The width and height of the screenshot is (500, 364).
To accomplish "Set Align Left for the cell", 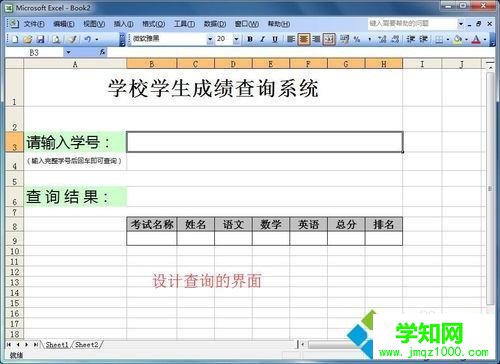I will point(291,39).
